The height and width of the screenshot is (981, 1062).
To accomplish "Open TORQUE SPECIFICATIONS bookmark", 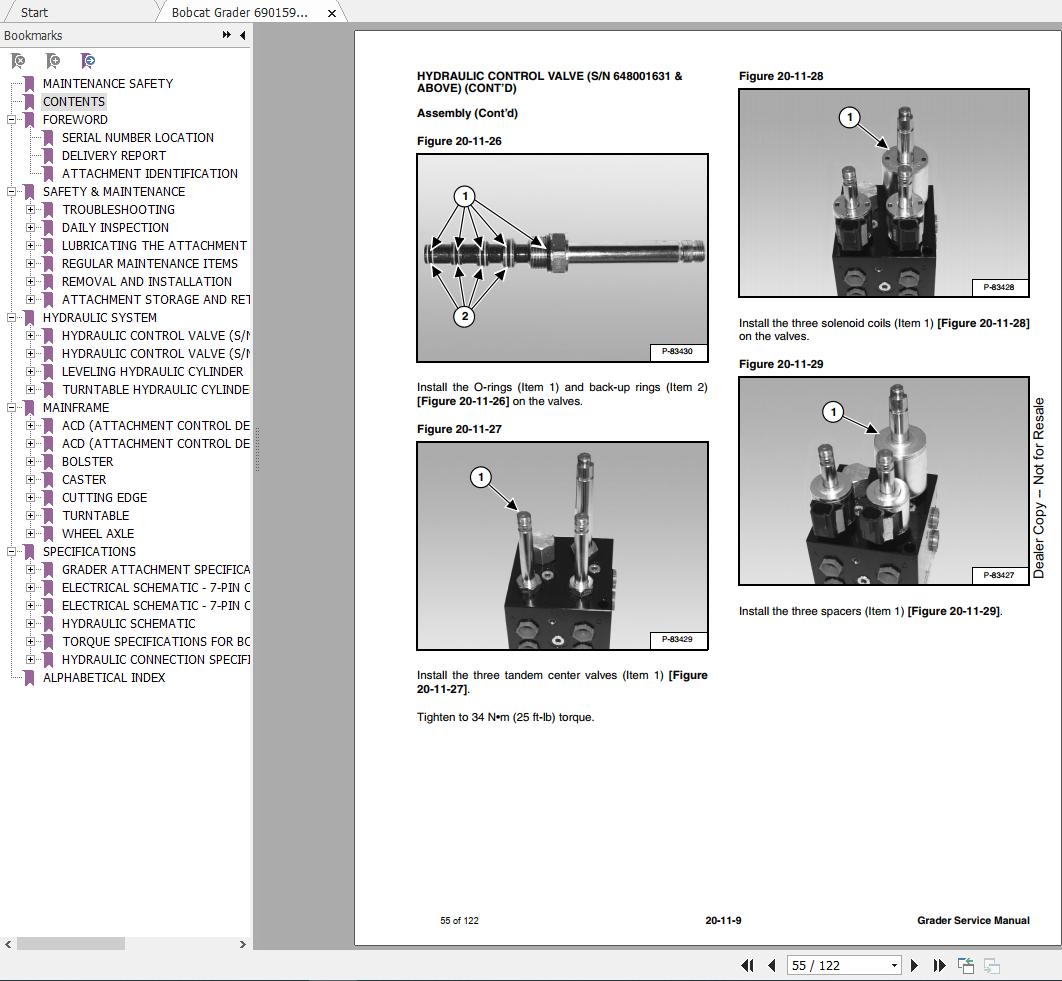I will (x=156, y=642).
